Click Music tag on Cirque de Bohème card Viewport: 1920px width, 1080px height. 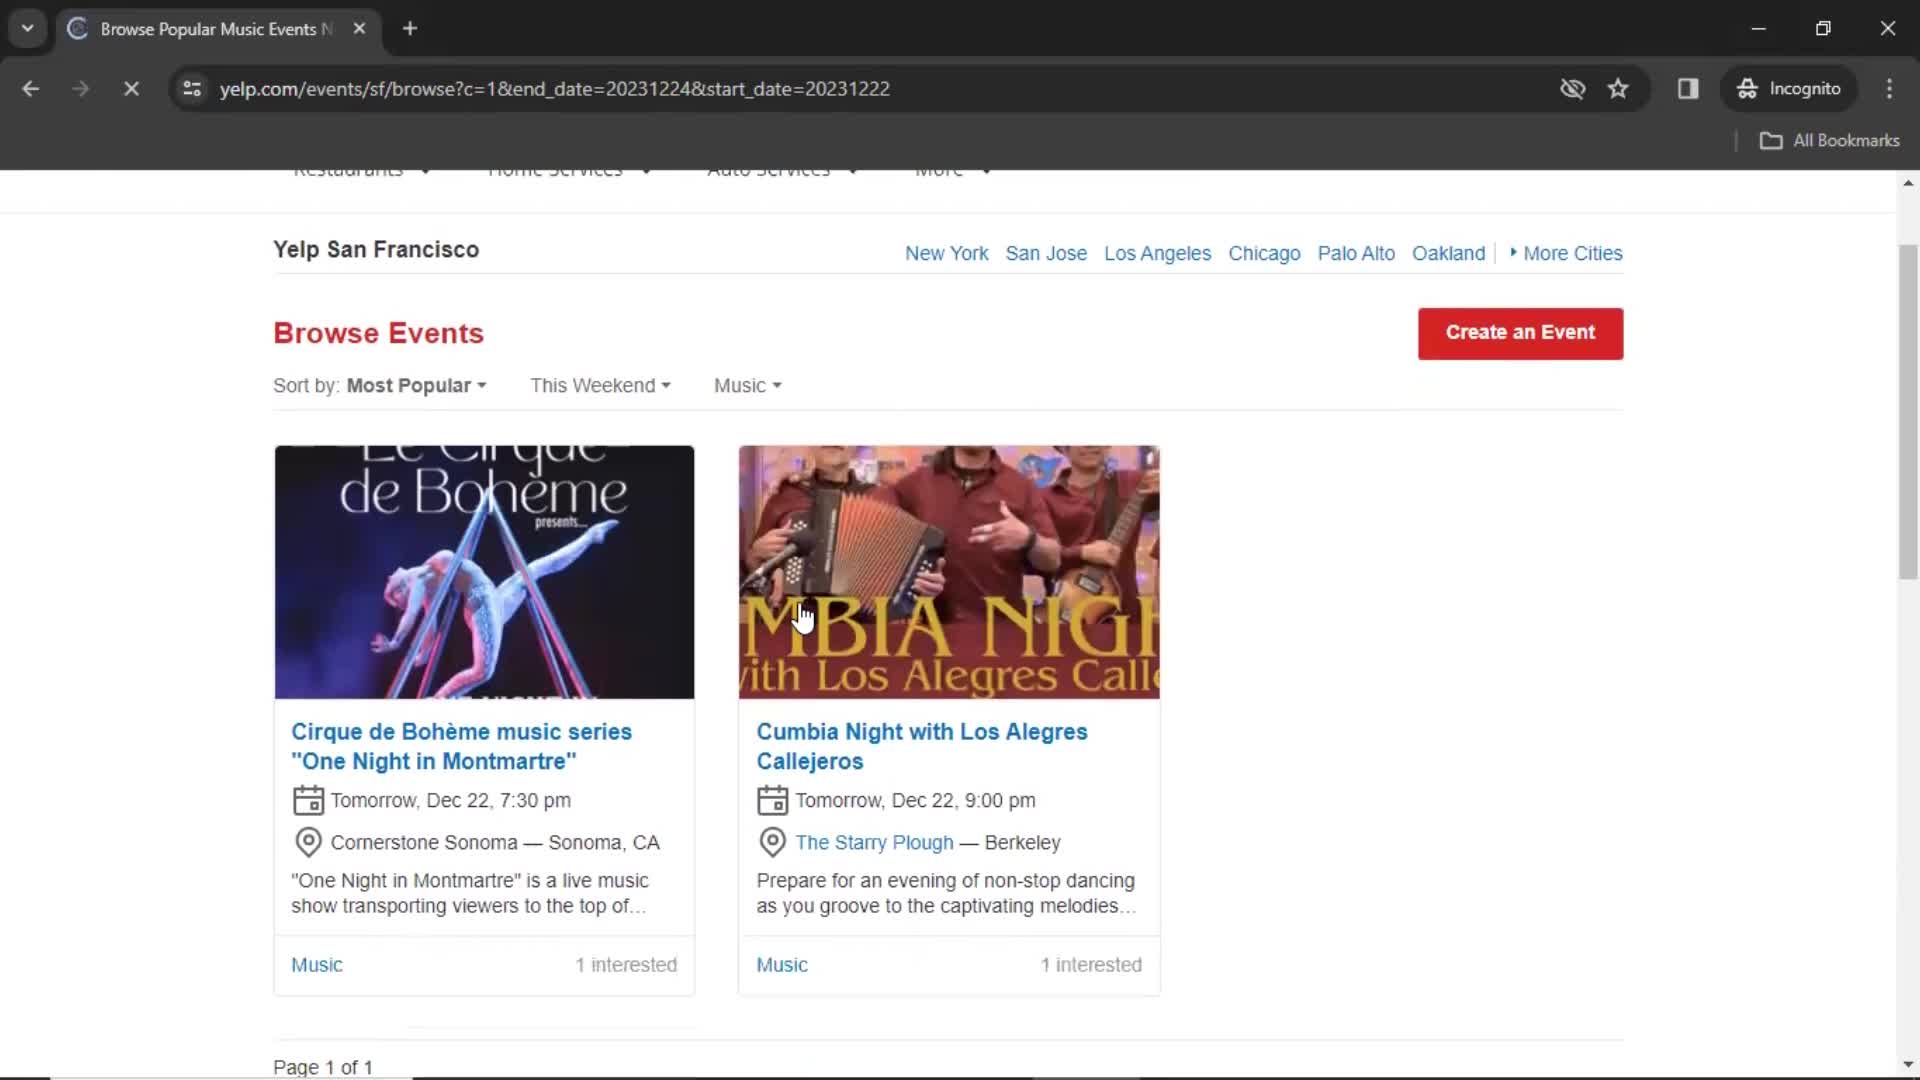tap(316, 965)
